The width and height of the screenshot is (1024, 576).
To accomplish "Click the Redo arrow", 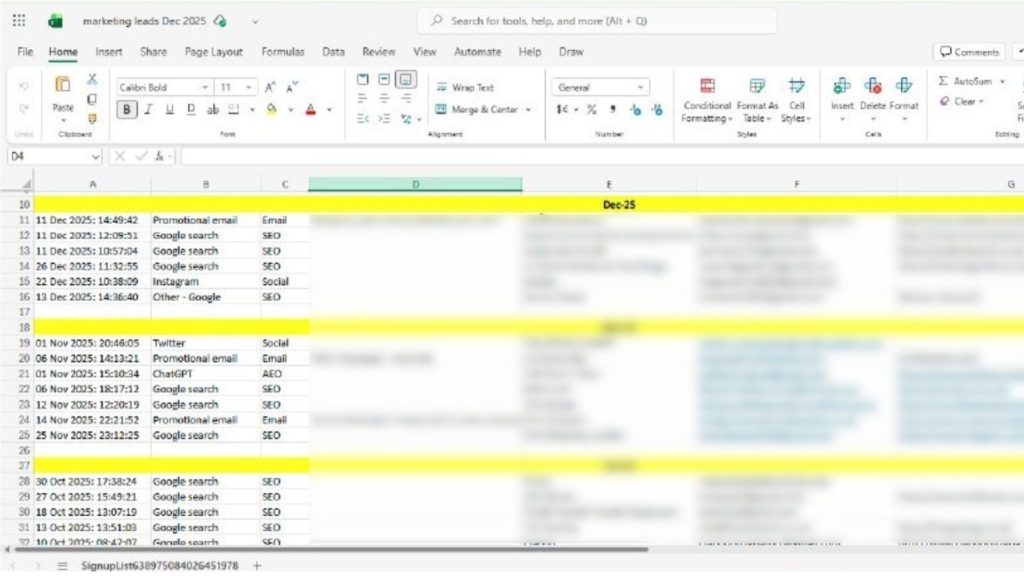I will pos(24,108).
